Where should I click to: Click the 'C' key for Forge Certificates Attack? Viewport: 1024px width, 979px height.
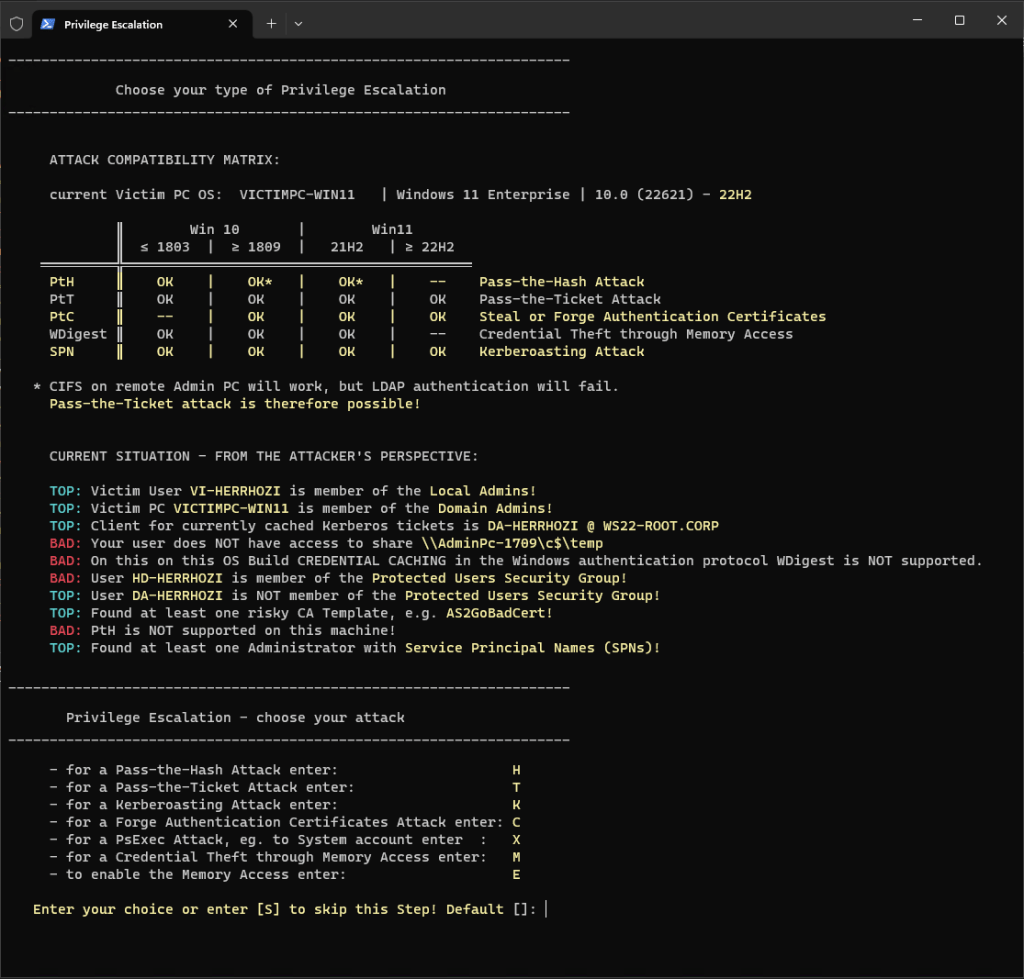point(516,822)
